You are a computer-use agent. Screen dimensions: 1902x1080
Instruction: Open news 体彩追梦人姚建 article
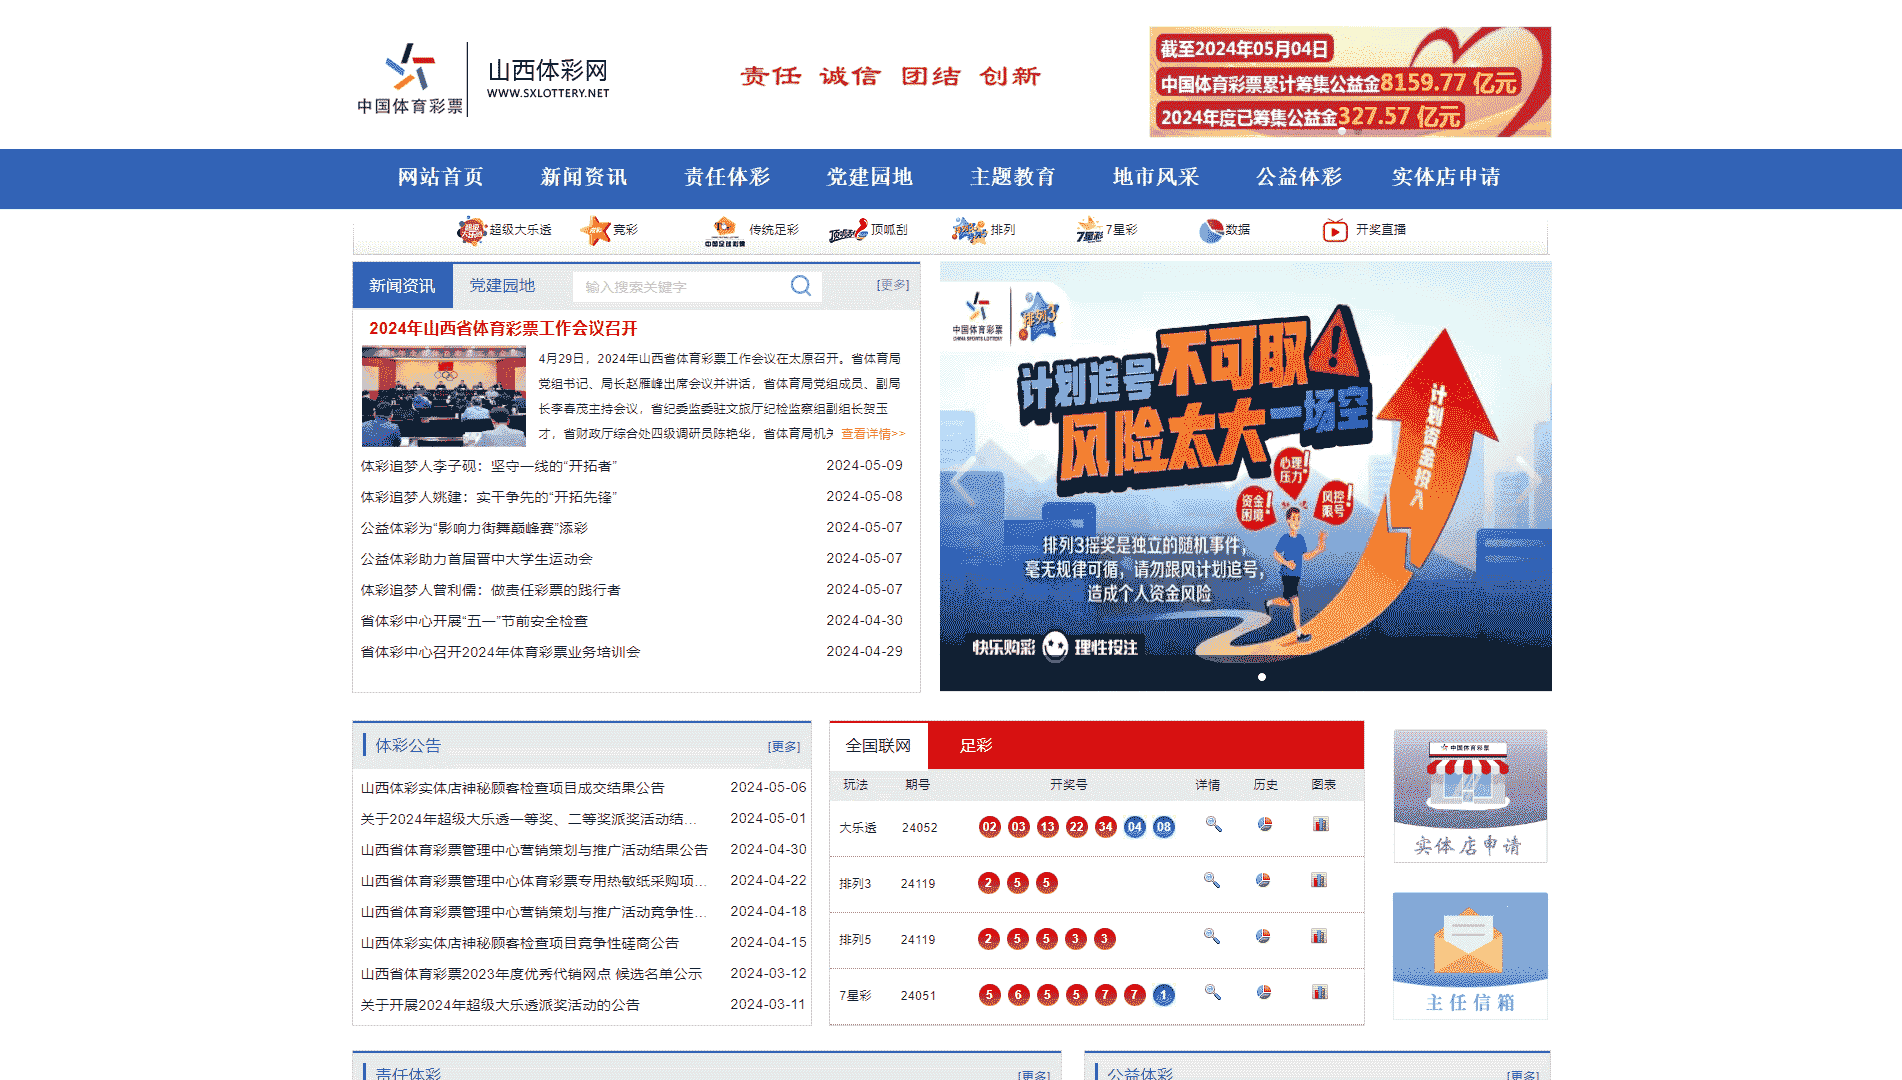pyautogui.click(x=489, y=497)
